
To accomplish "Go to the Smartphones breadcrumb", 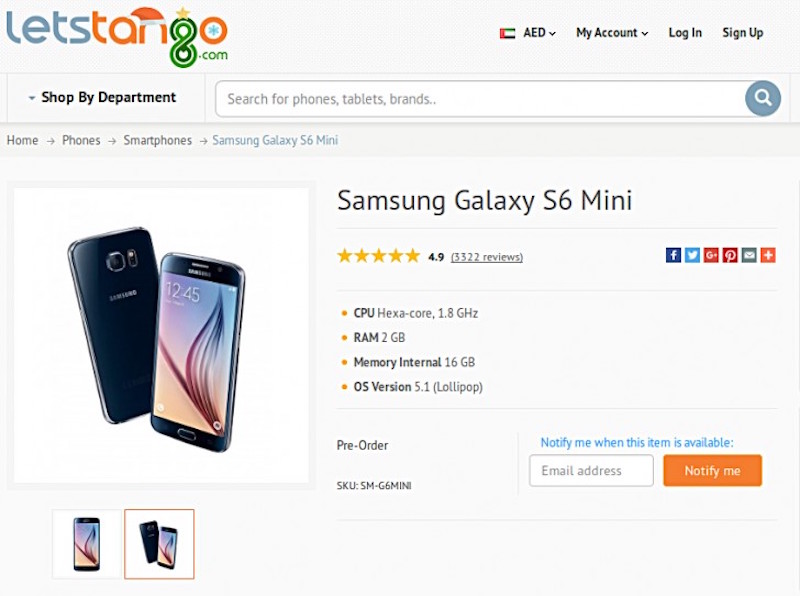I will tap(157, 140).
